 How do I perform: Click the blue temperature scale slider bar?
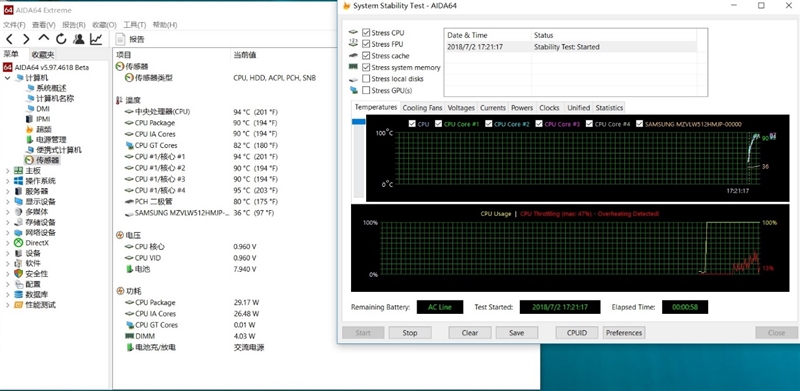(359, 121)
